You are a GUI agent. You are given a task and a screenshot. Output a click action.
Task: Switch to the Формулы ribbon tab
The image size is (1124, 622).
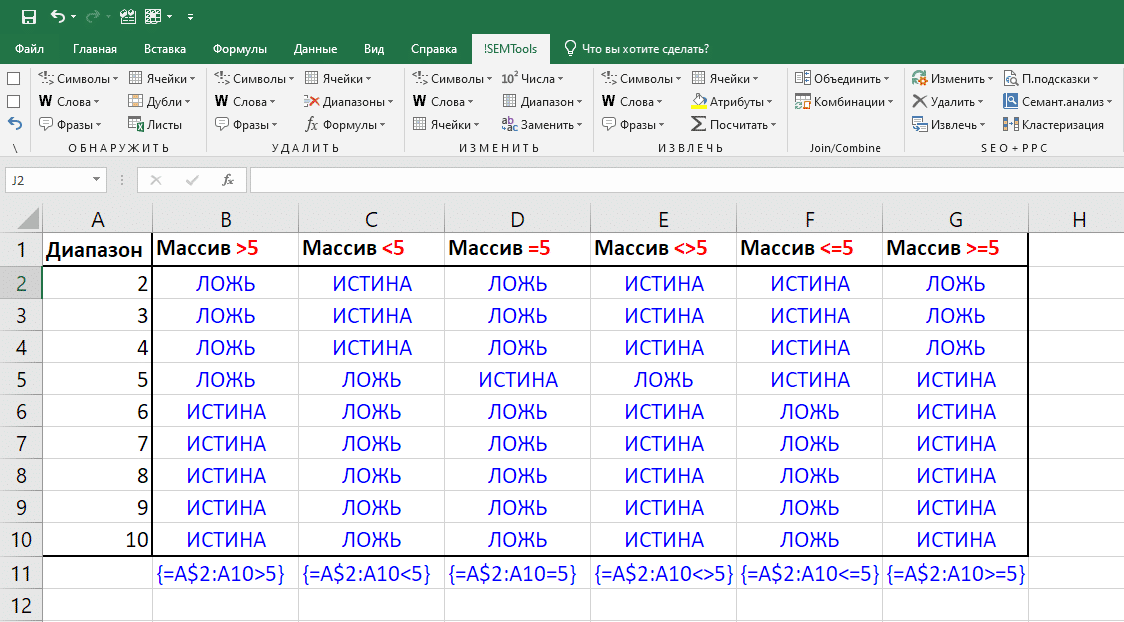click(239, 49)
